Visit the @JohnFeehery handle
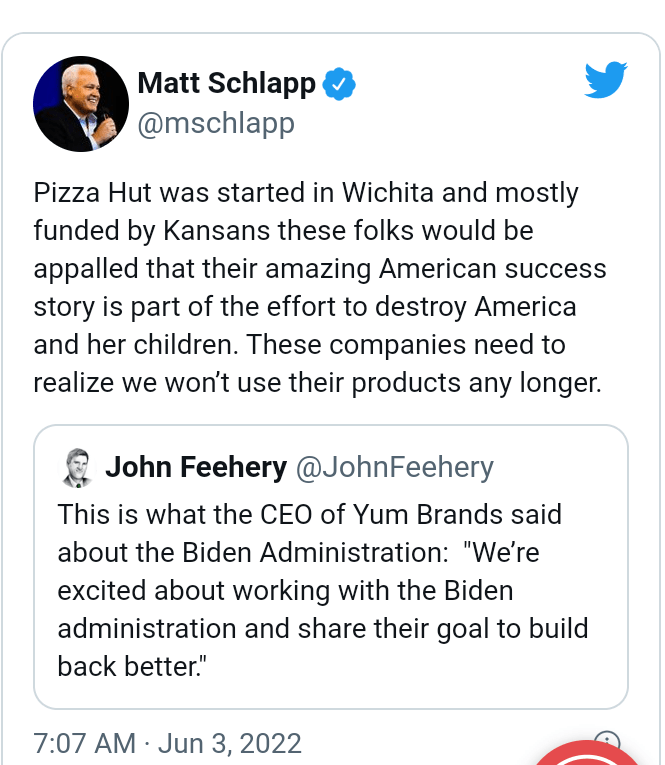 pos(395,467)
